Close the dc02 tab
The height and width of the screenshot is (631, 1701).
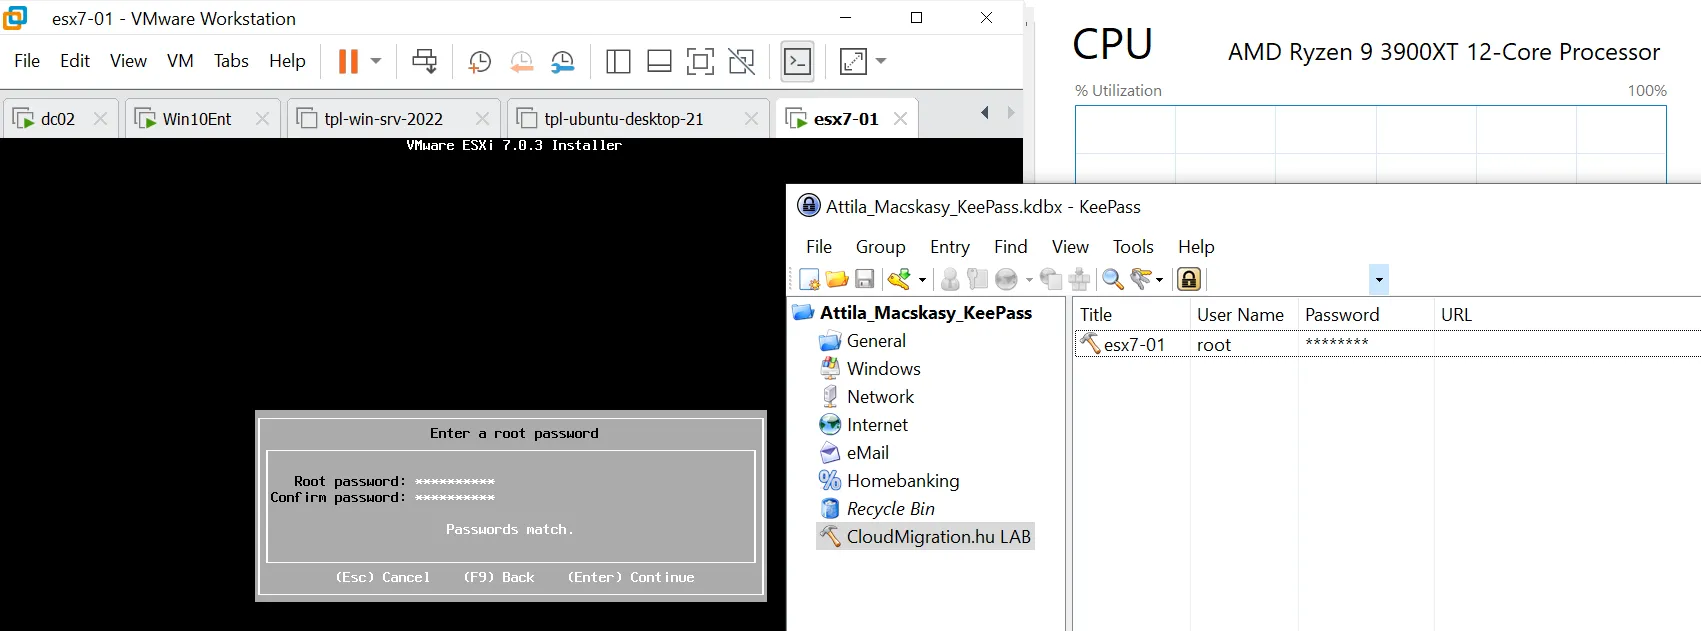pyautogui.click(x=100, y=119)
